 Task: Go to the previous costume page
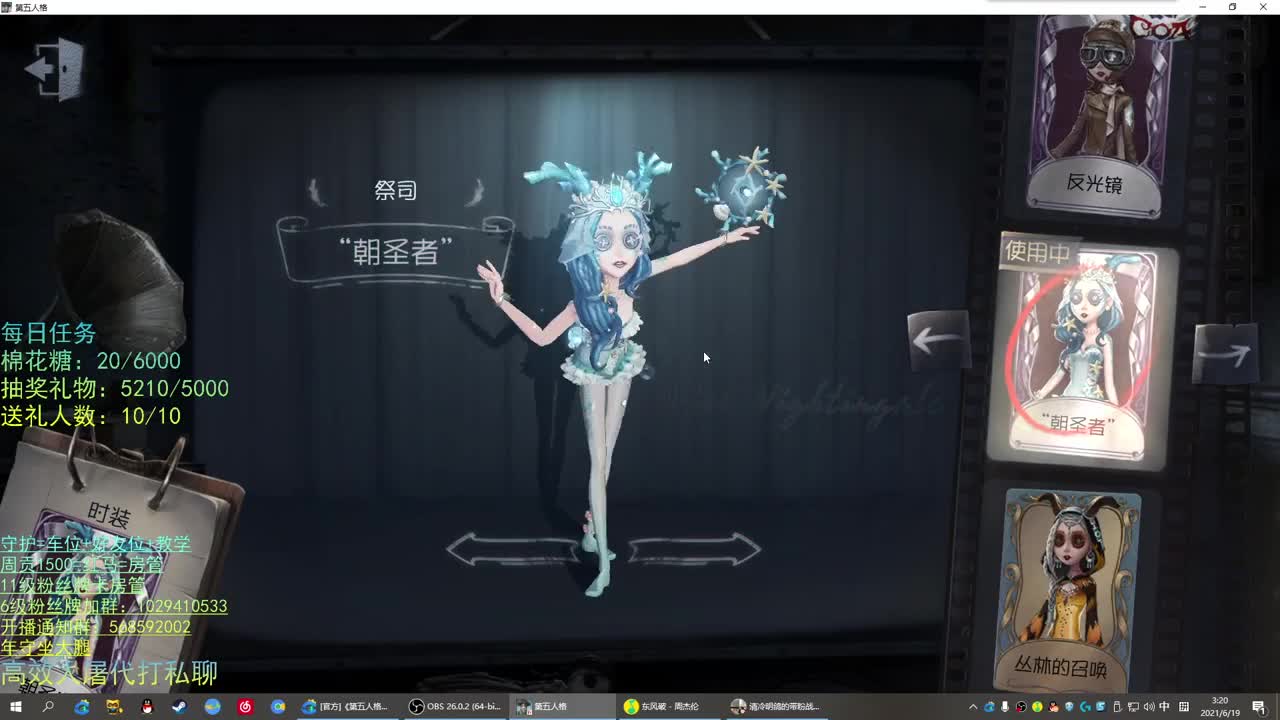click(938, 340)
